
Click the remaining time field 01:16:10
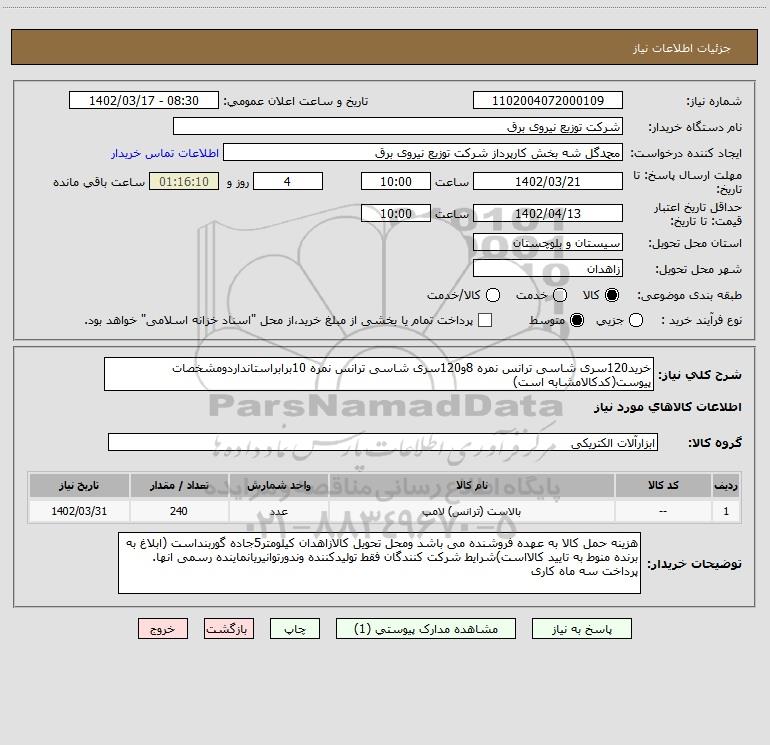184,182
